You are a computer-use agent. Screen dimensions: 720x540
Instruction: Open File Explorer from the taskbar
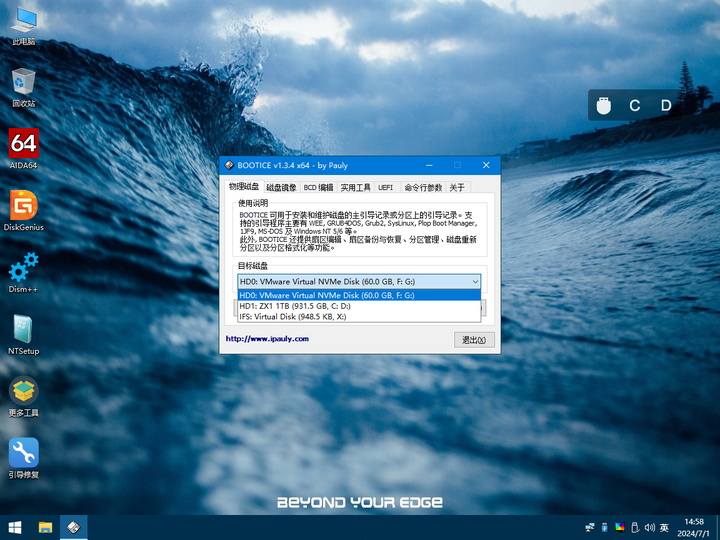point(45,527)
